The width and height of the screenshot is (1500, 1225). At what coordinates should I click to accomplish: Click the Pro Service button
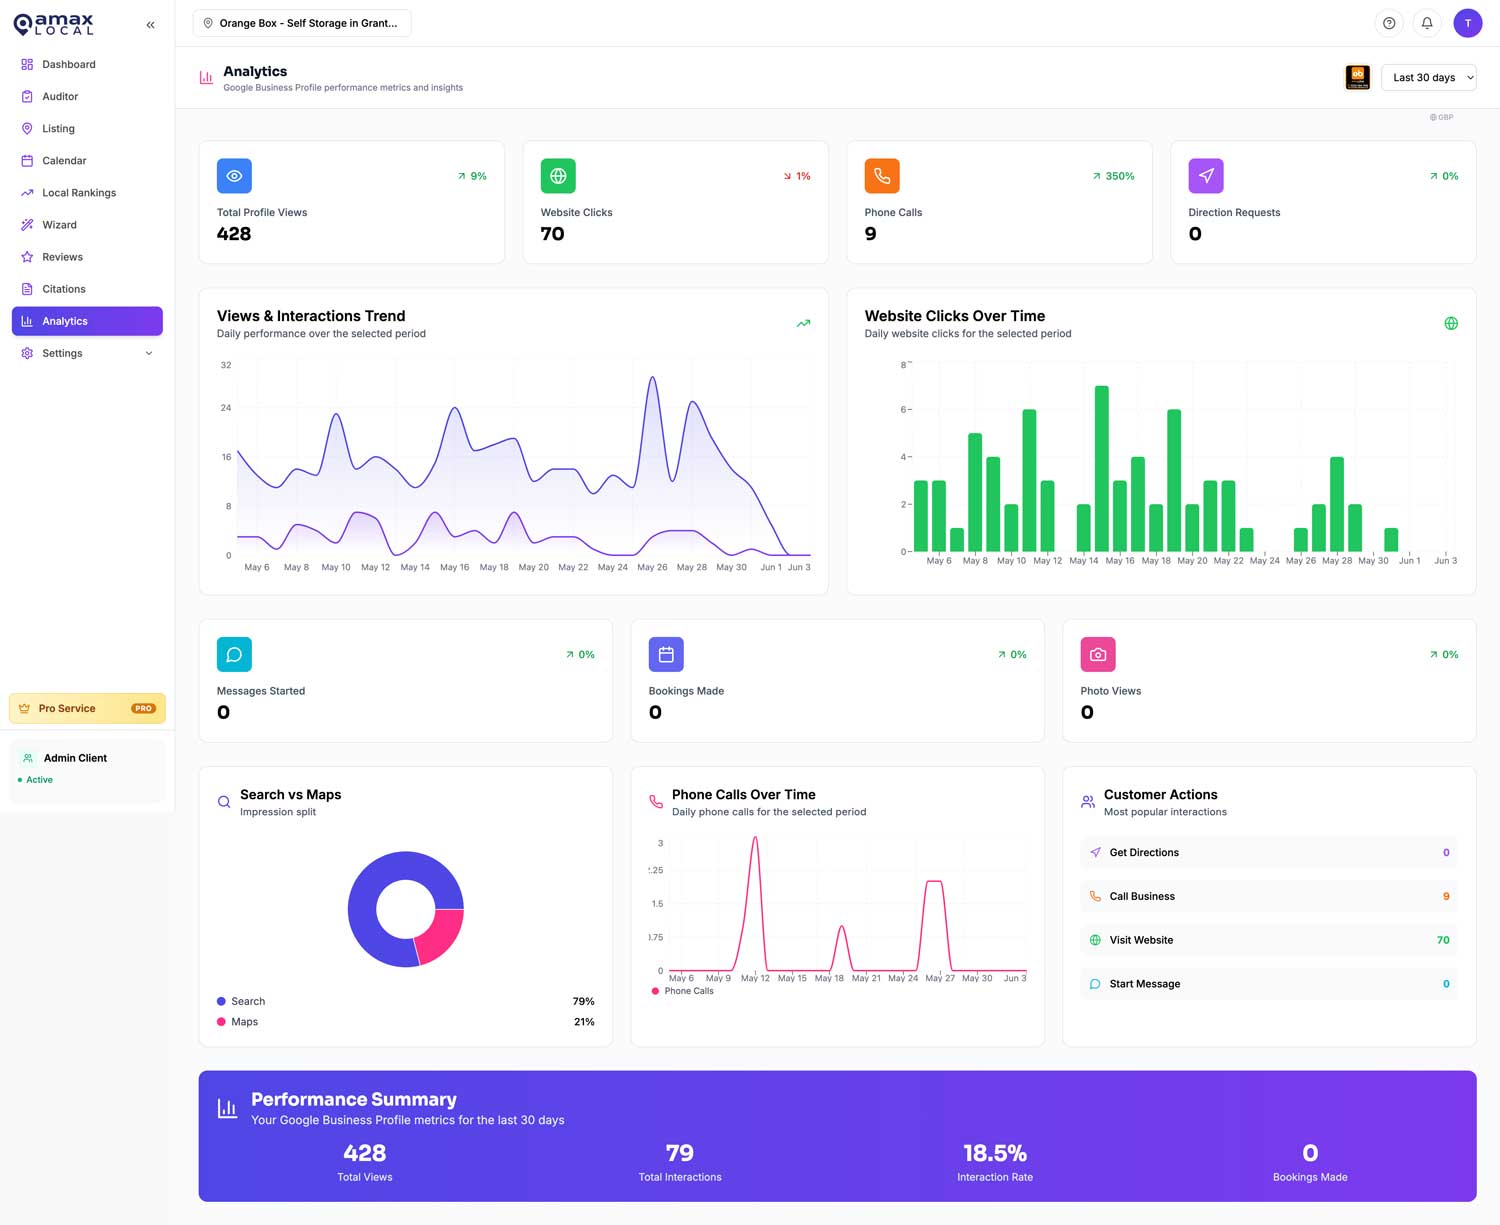click(x=87, y=708)
